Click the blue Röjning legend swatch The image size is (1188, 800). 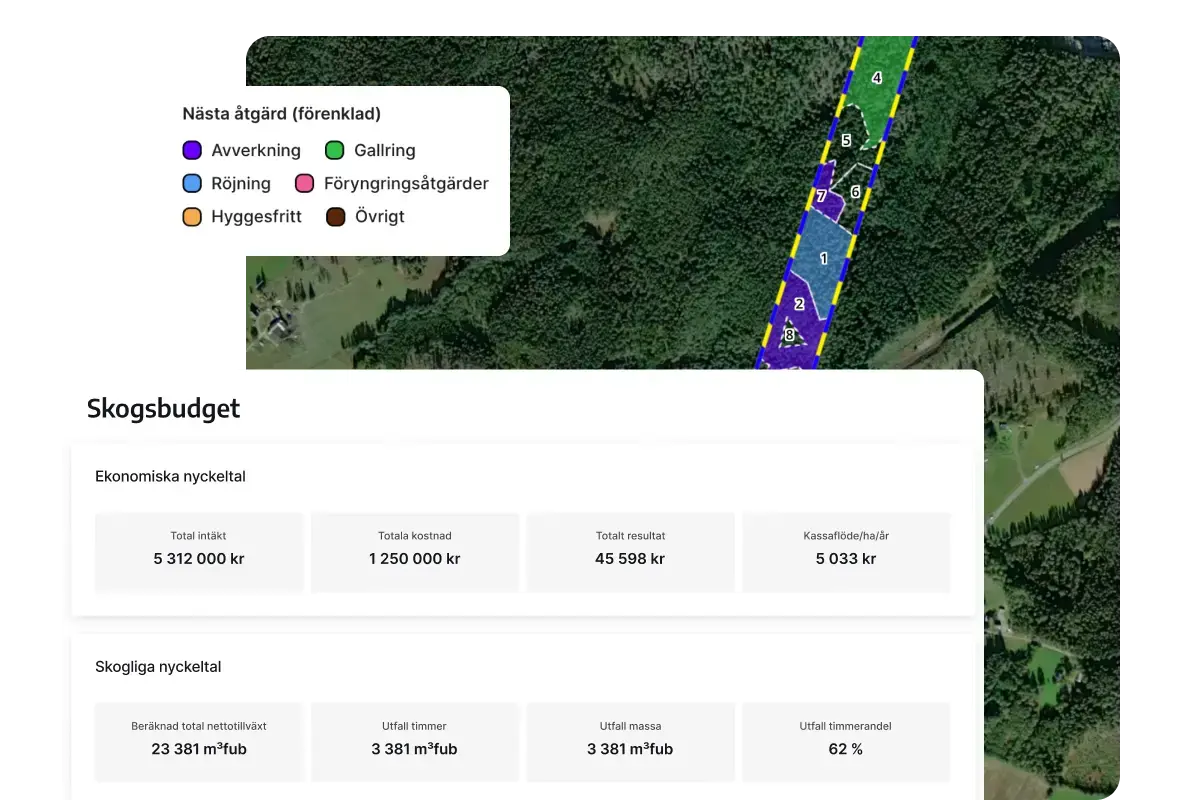pyautogui.click(x=192, y=184)
